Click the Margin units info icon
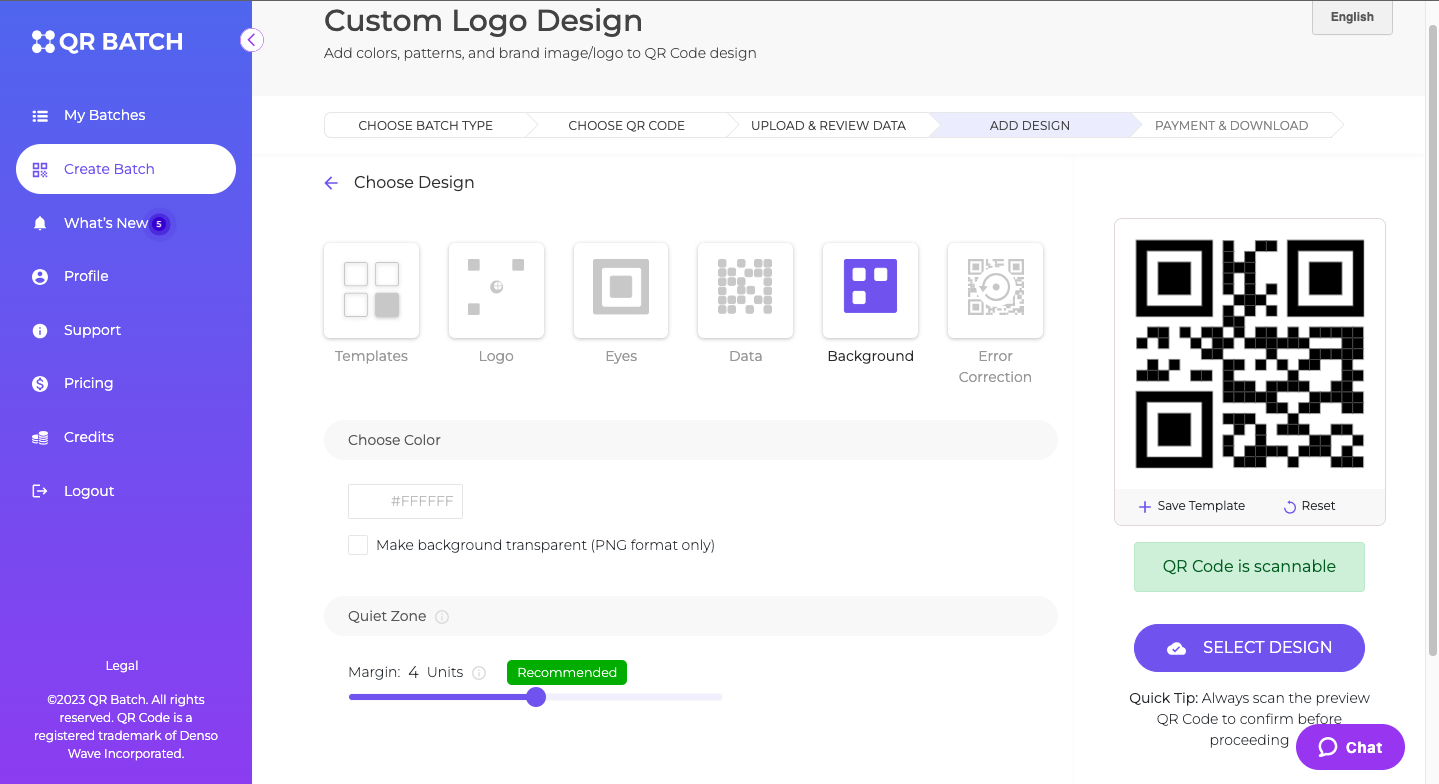 point(479,673)
